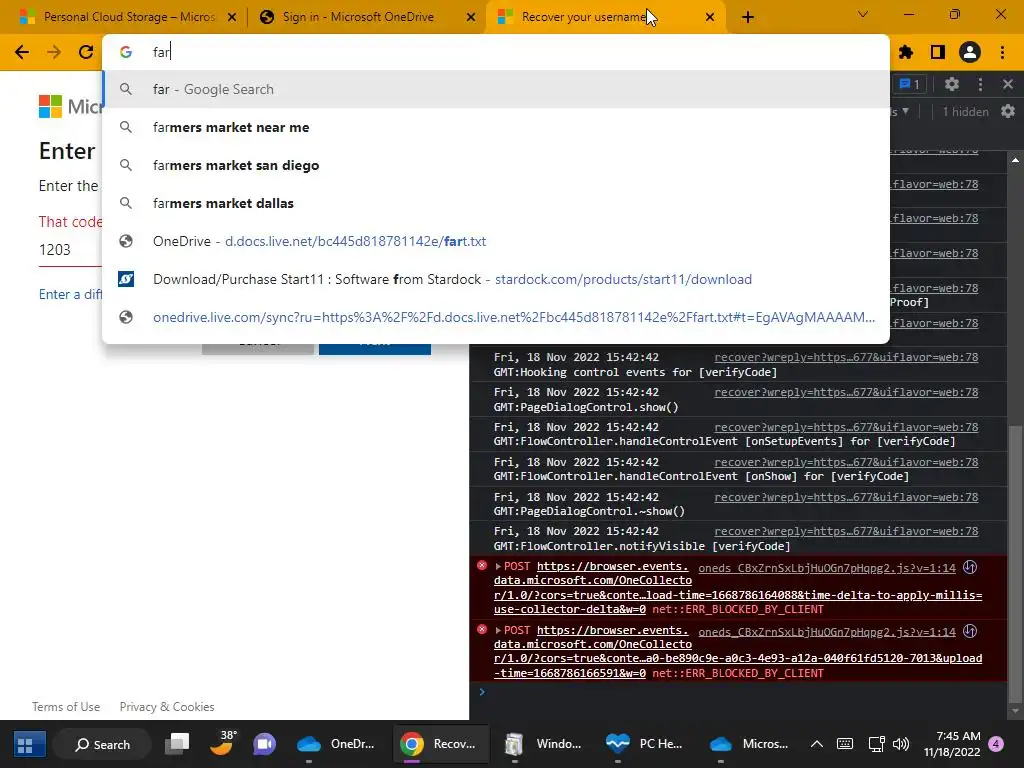This screenshot has height=768, width=1024.
Task: Expand the hidden system tray icons chevron
Action: (816, 744)
